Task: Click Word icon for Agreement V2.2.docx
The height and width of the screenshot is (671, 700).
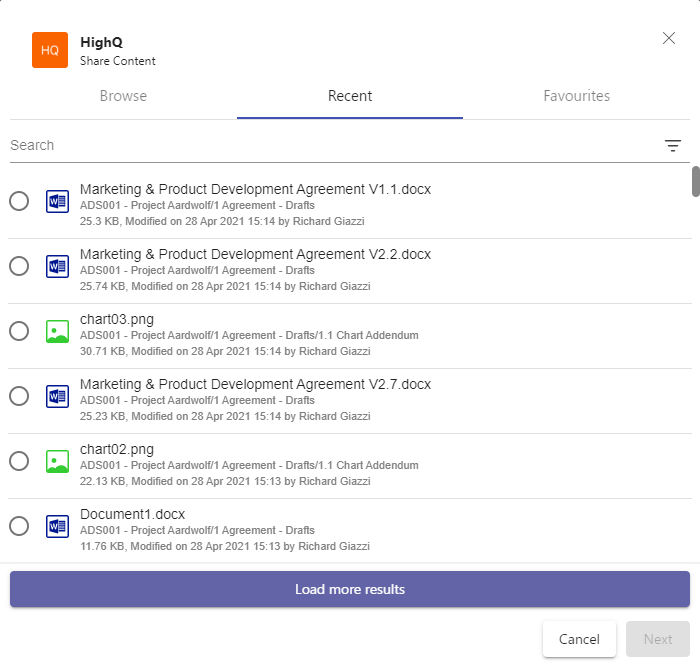Action: tap(57, 266)
